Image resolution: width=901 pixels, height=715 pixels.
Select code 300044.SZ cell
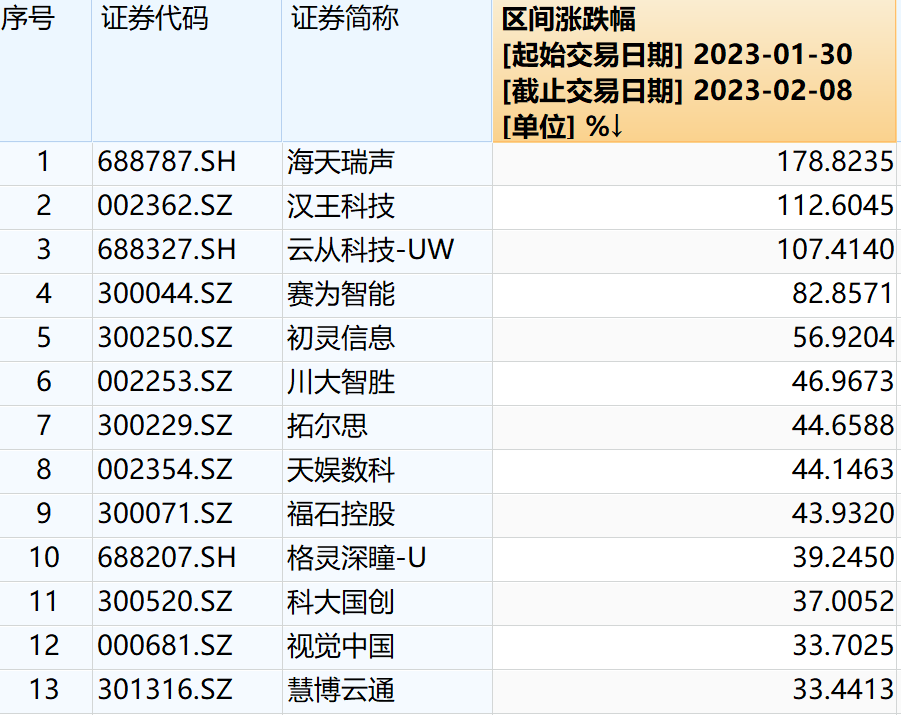(x=164, y=294)
